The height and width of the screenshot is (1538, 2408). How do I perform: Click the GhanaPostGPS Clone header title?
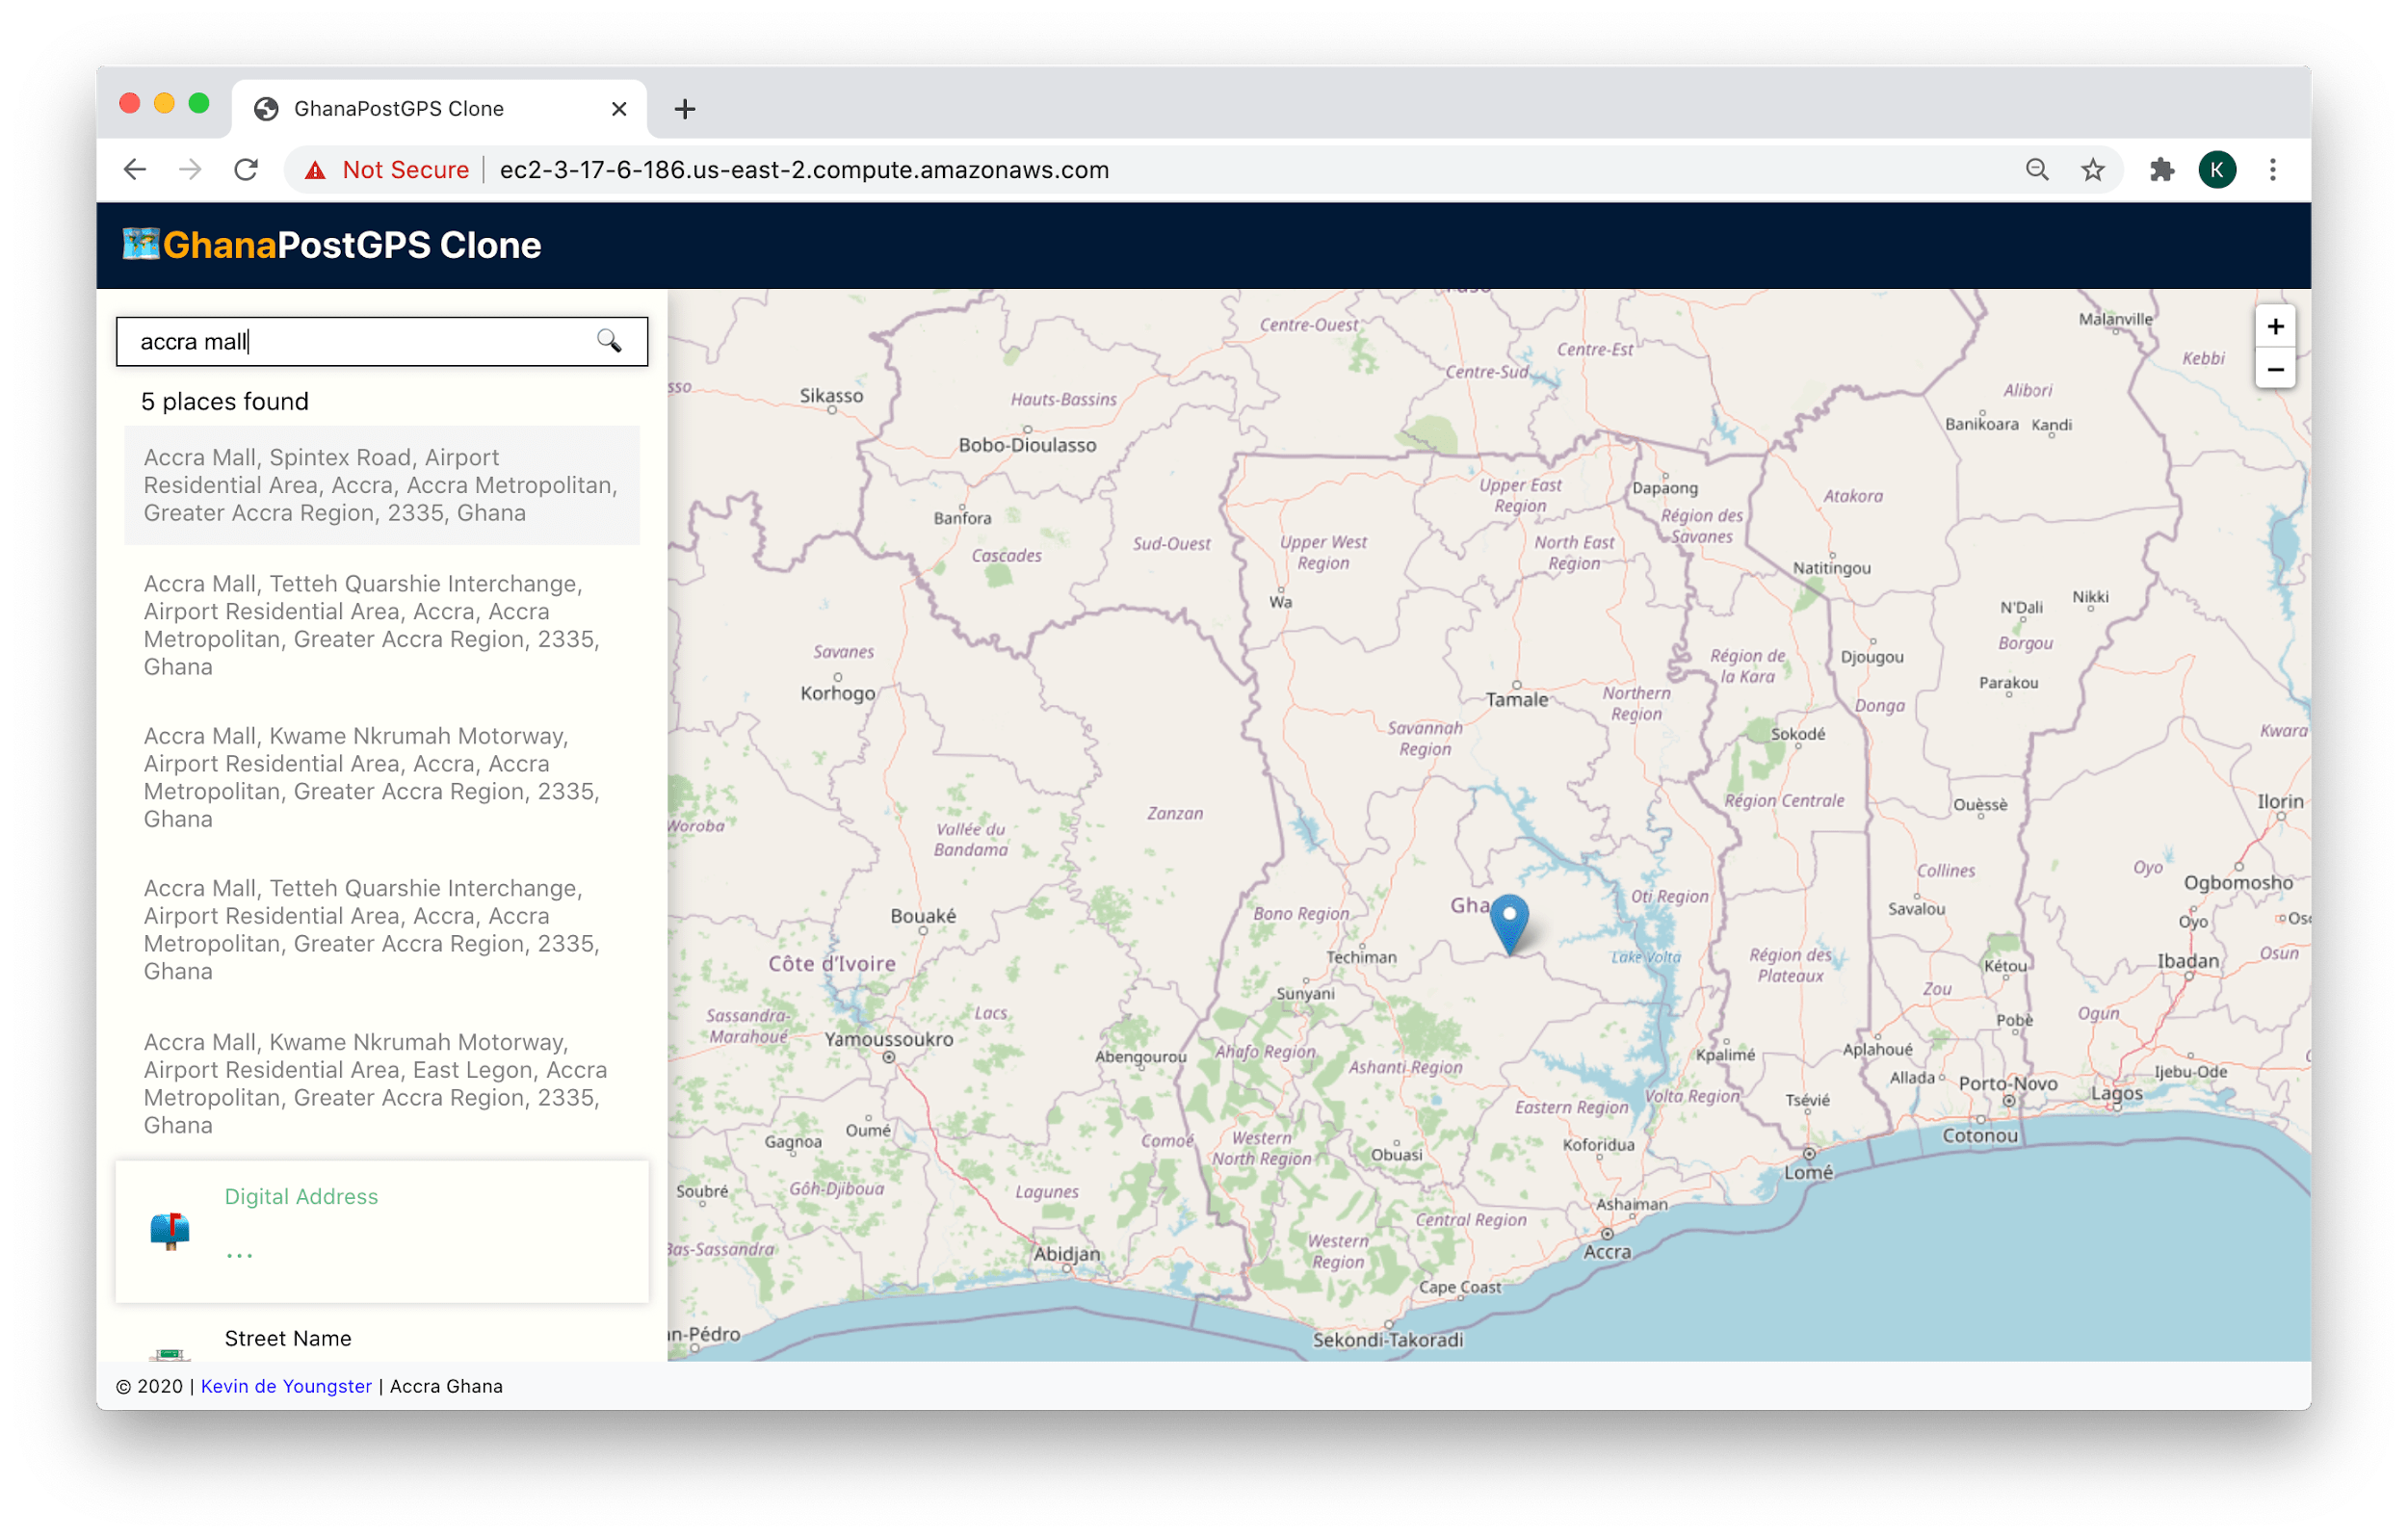[351, 245]
